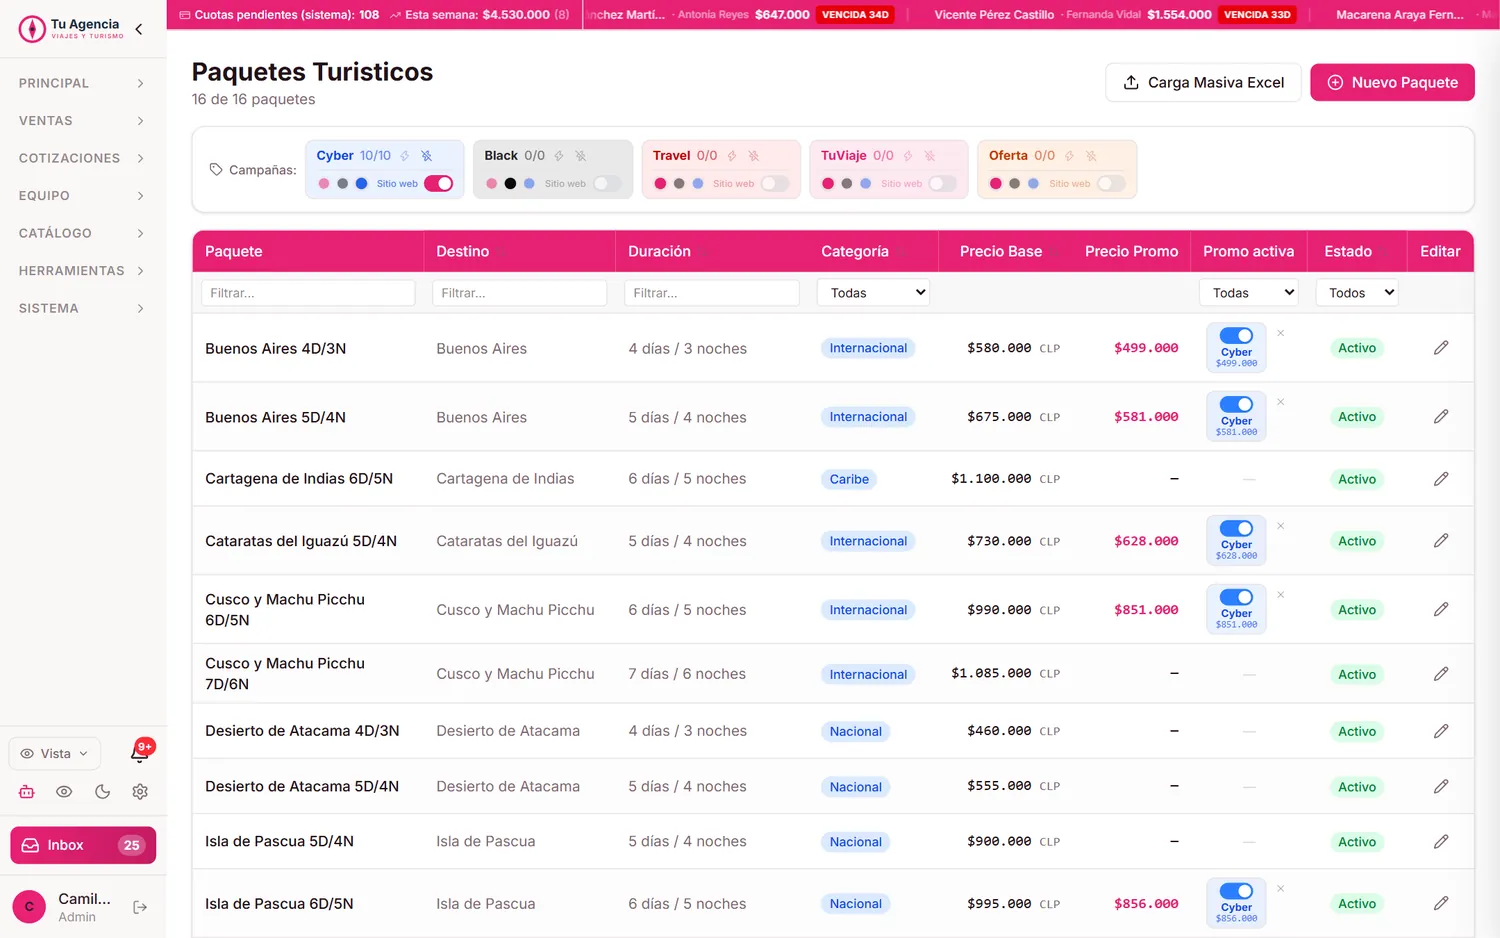
Task: Expand the CATÁLOGO sidebar section
Action: (x=83, y=233)
